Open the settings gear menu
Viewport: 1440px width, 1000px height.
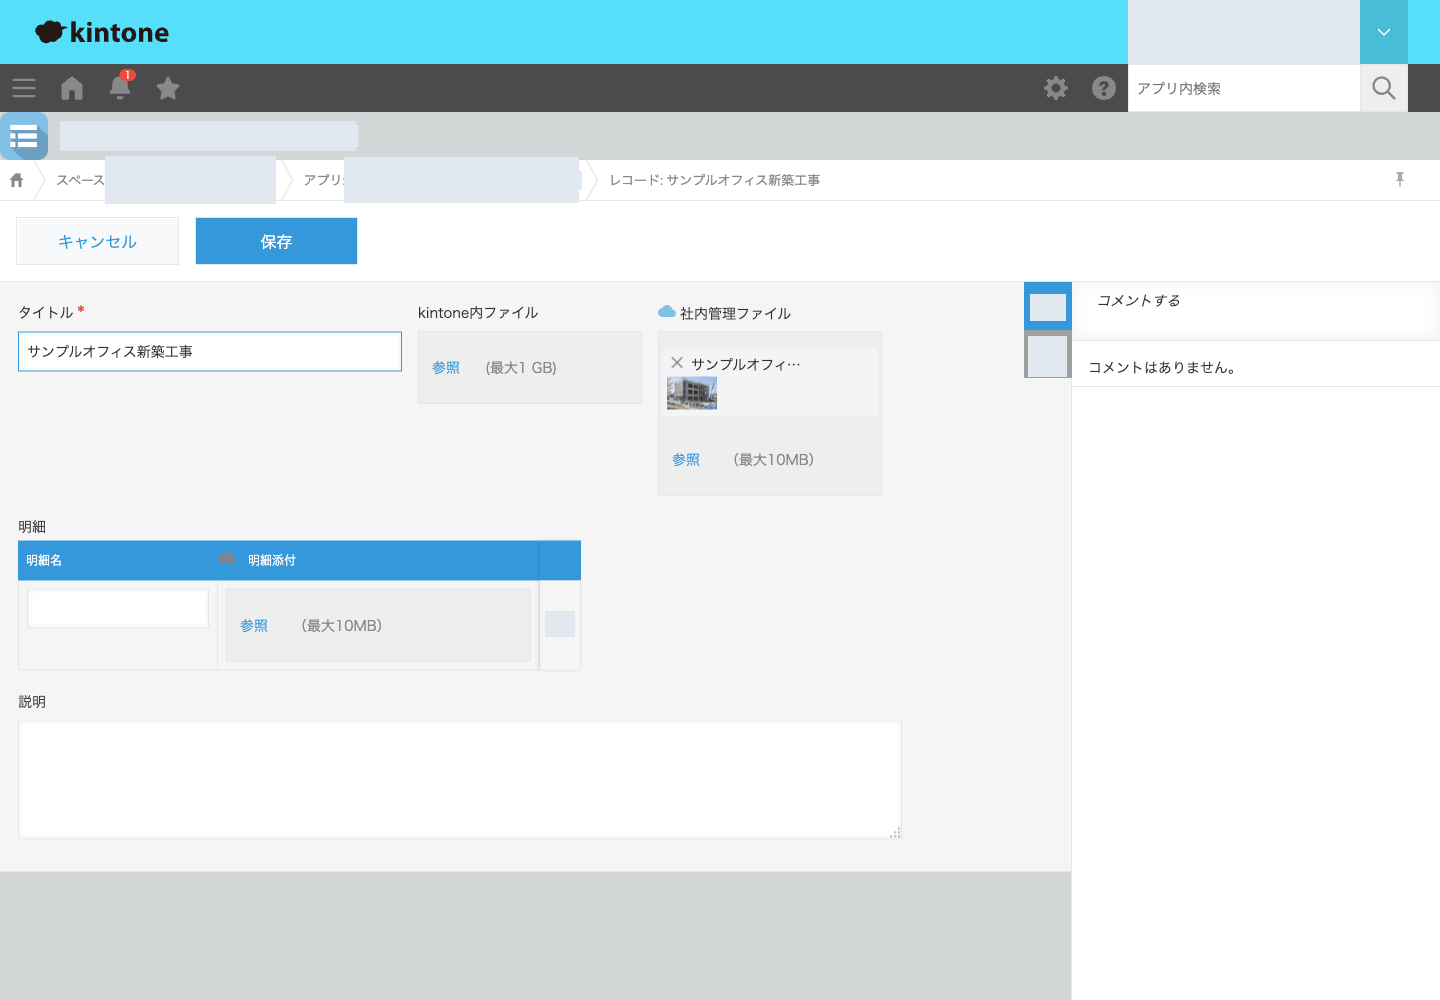[x=1056, y=88]
